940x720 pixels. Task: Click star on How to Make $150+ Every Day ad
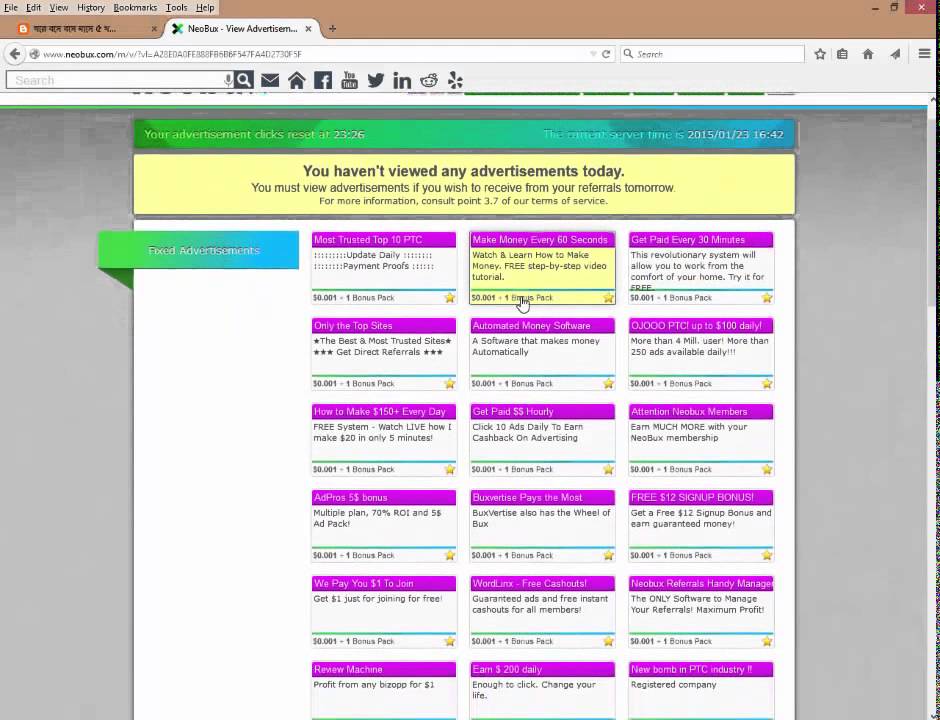coord(450,469)
